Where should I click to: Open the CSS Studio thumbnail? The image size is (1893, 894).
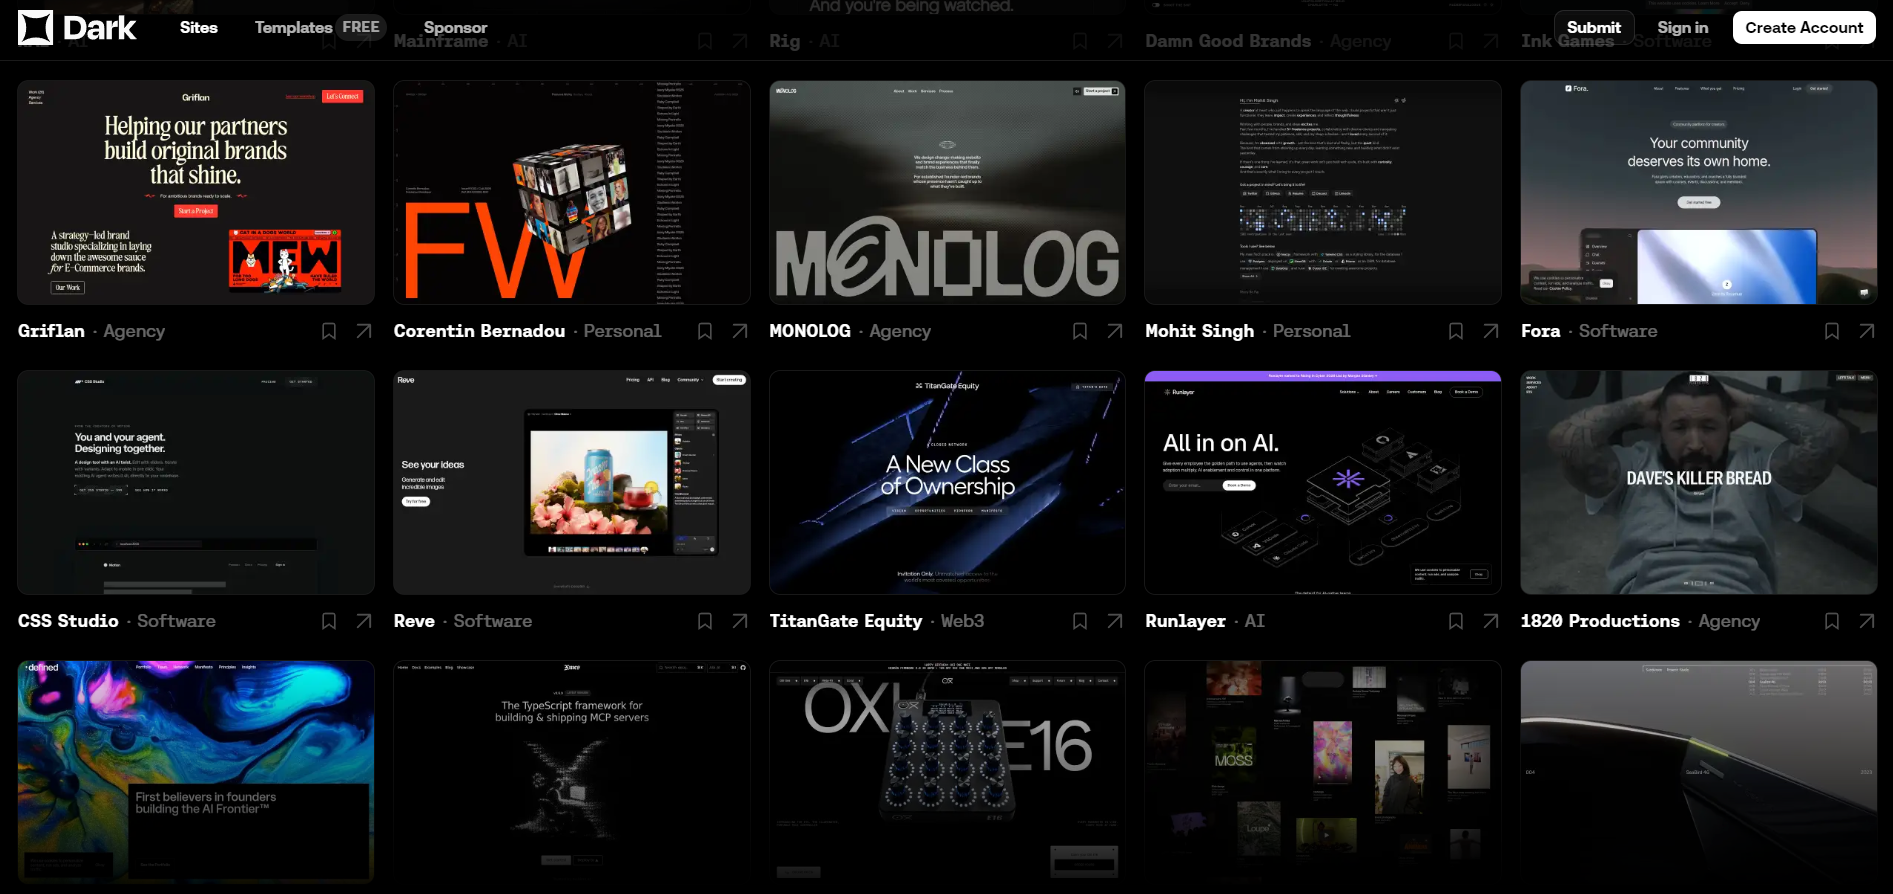pyautogui.click(x=196, y=483)
